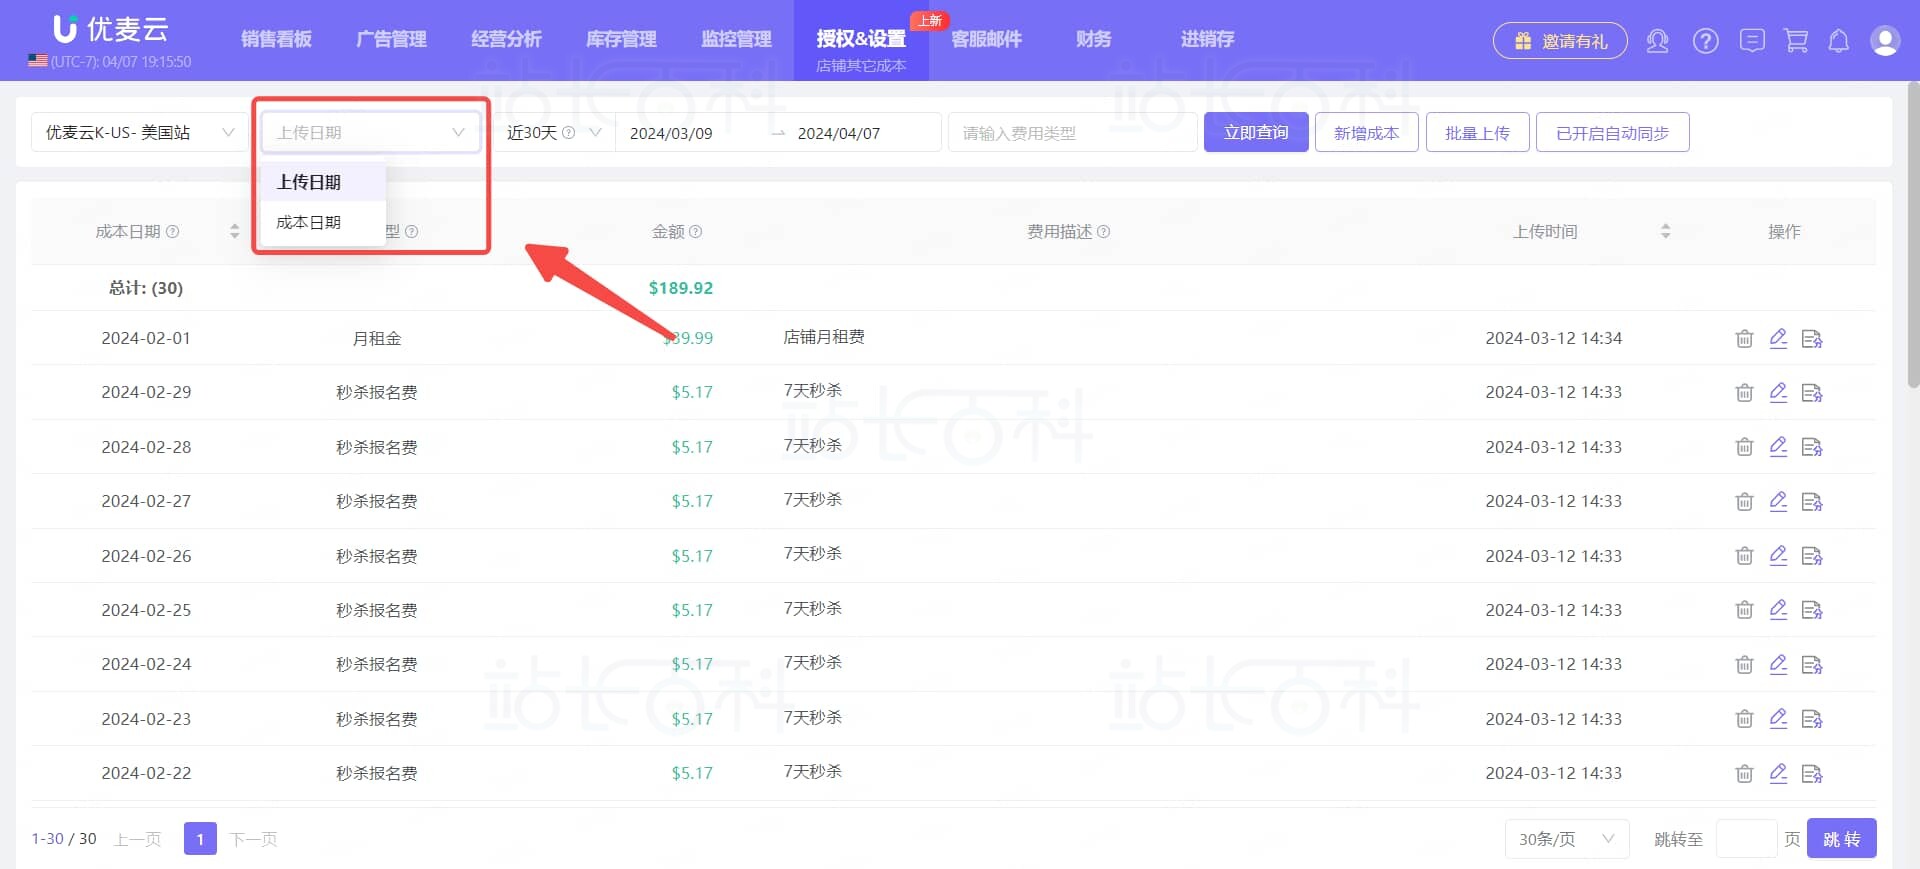
Task: Open the shopping cart icon
Action: point(1796,41)
